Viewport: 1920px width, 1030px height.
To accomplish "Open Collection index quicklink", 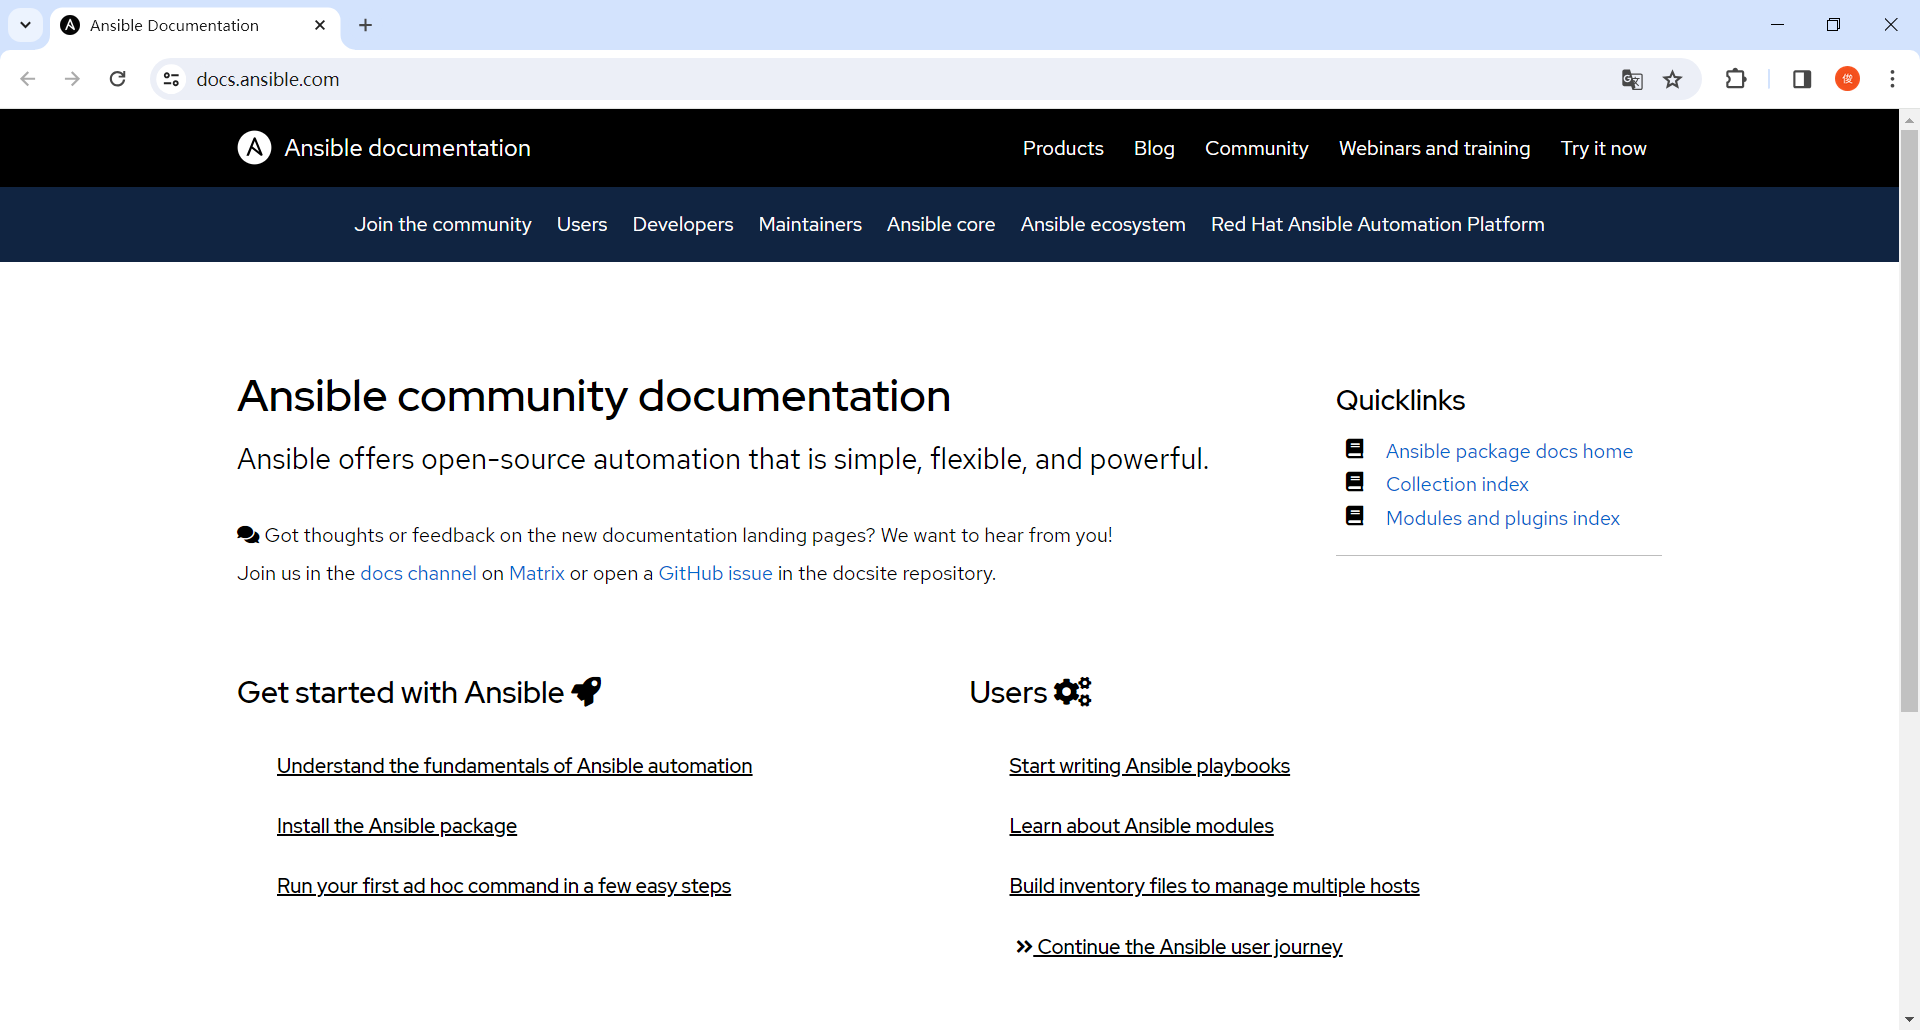I will pyautogui.click(x=1457, y=484).
